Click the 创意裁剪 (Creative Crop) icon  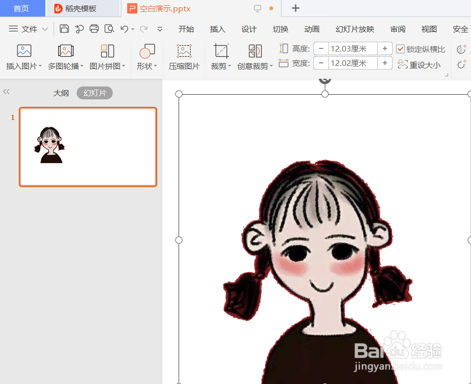pyautogui.click(x=255, y=51)
